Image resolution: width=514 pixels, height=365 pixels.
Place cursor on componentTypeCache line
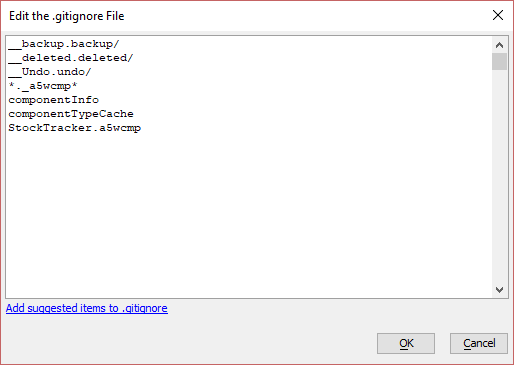click(x=71, y=114)
